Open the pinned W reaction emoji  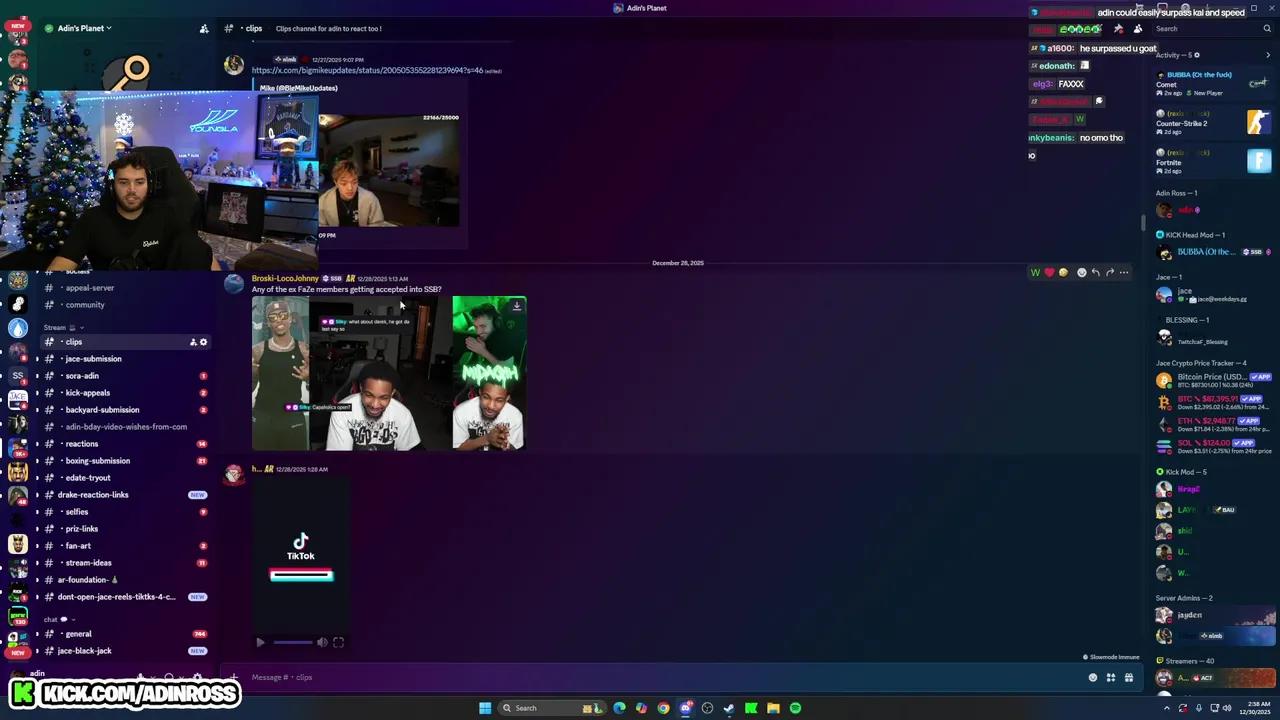(1035, 272)
